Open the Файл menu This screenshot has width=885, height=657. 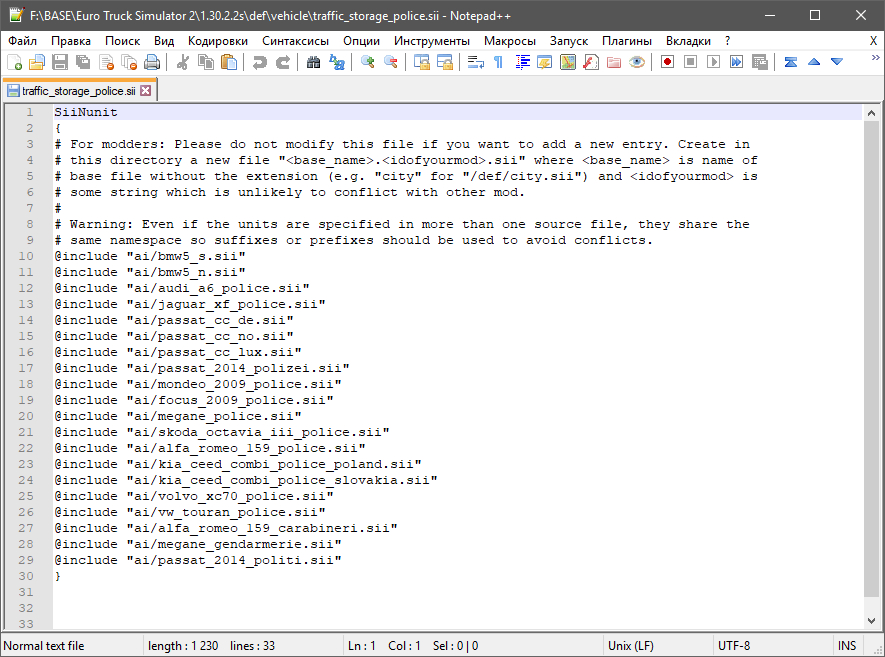point(22,41)
